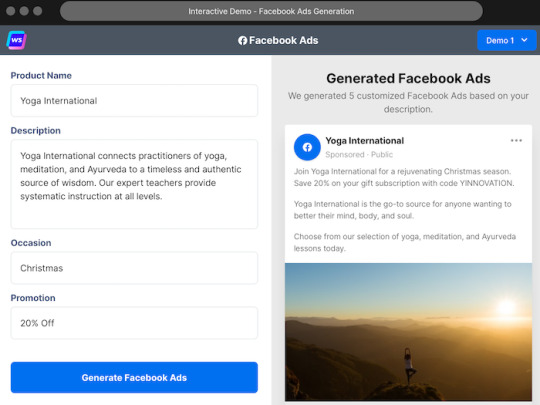Click the round Facebook avatar on ad
Image resolution: width=540 pixels, height=405 pixels.
[x=307, y=147]
